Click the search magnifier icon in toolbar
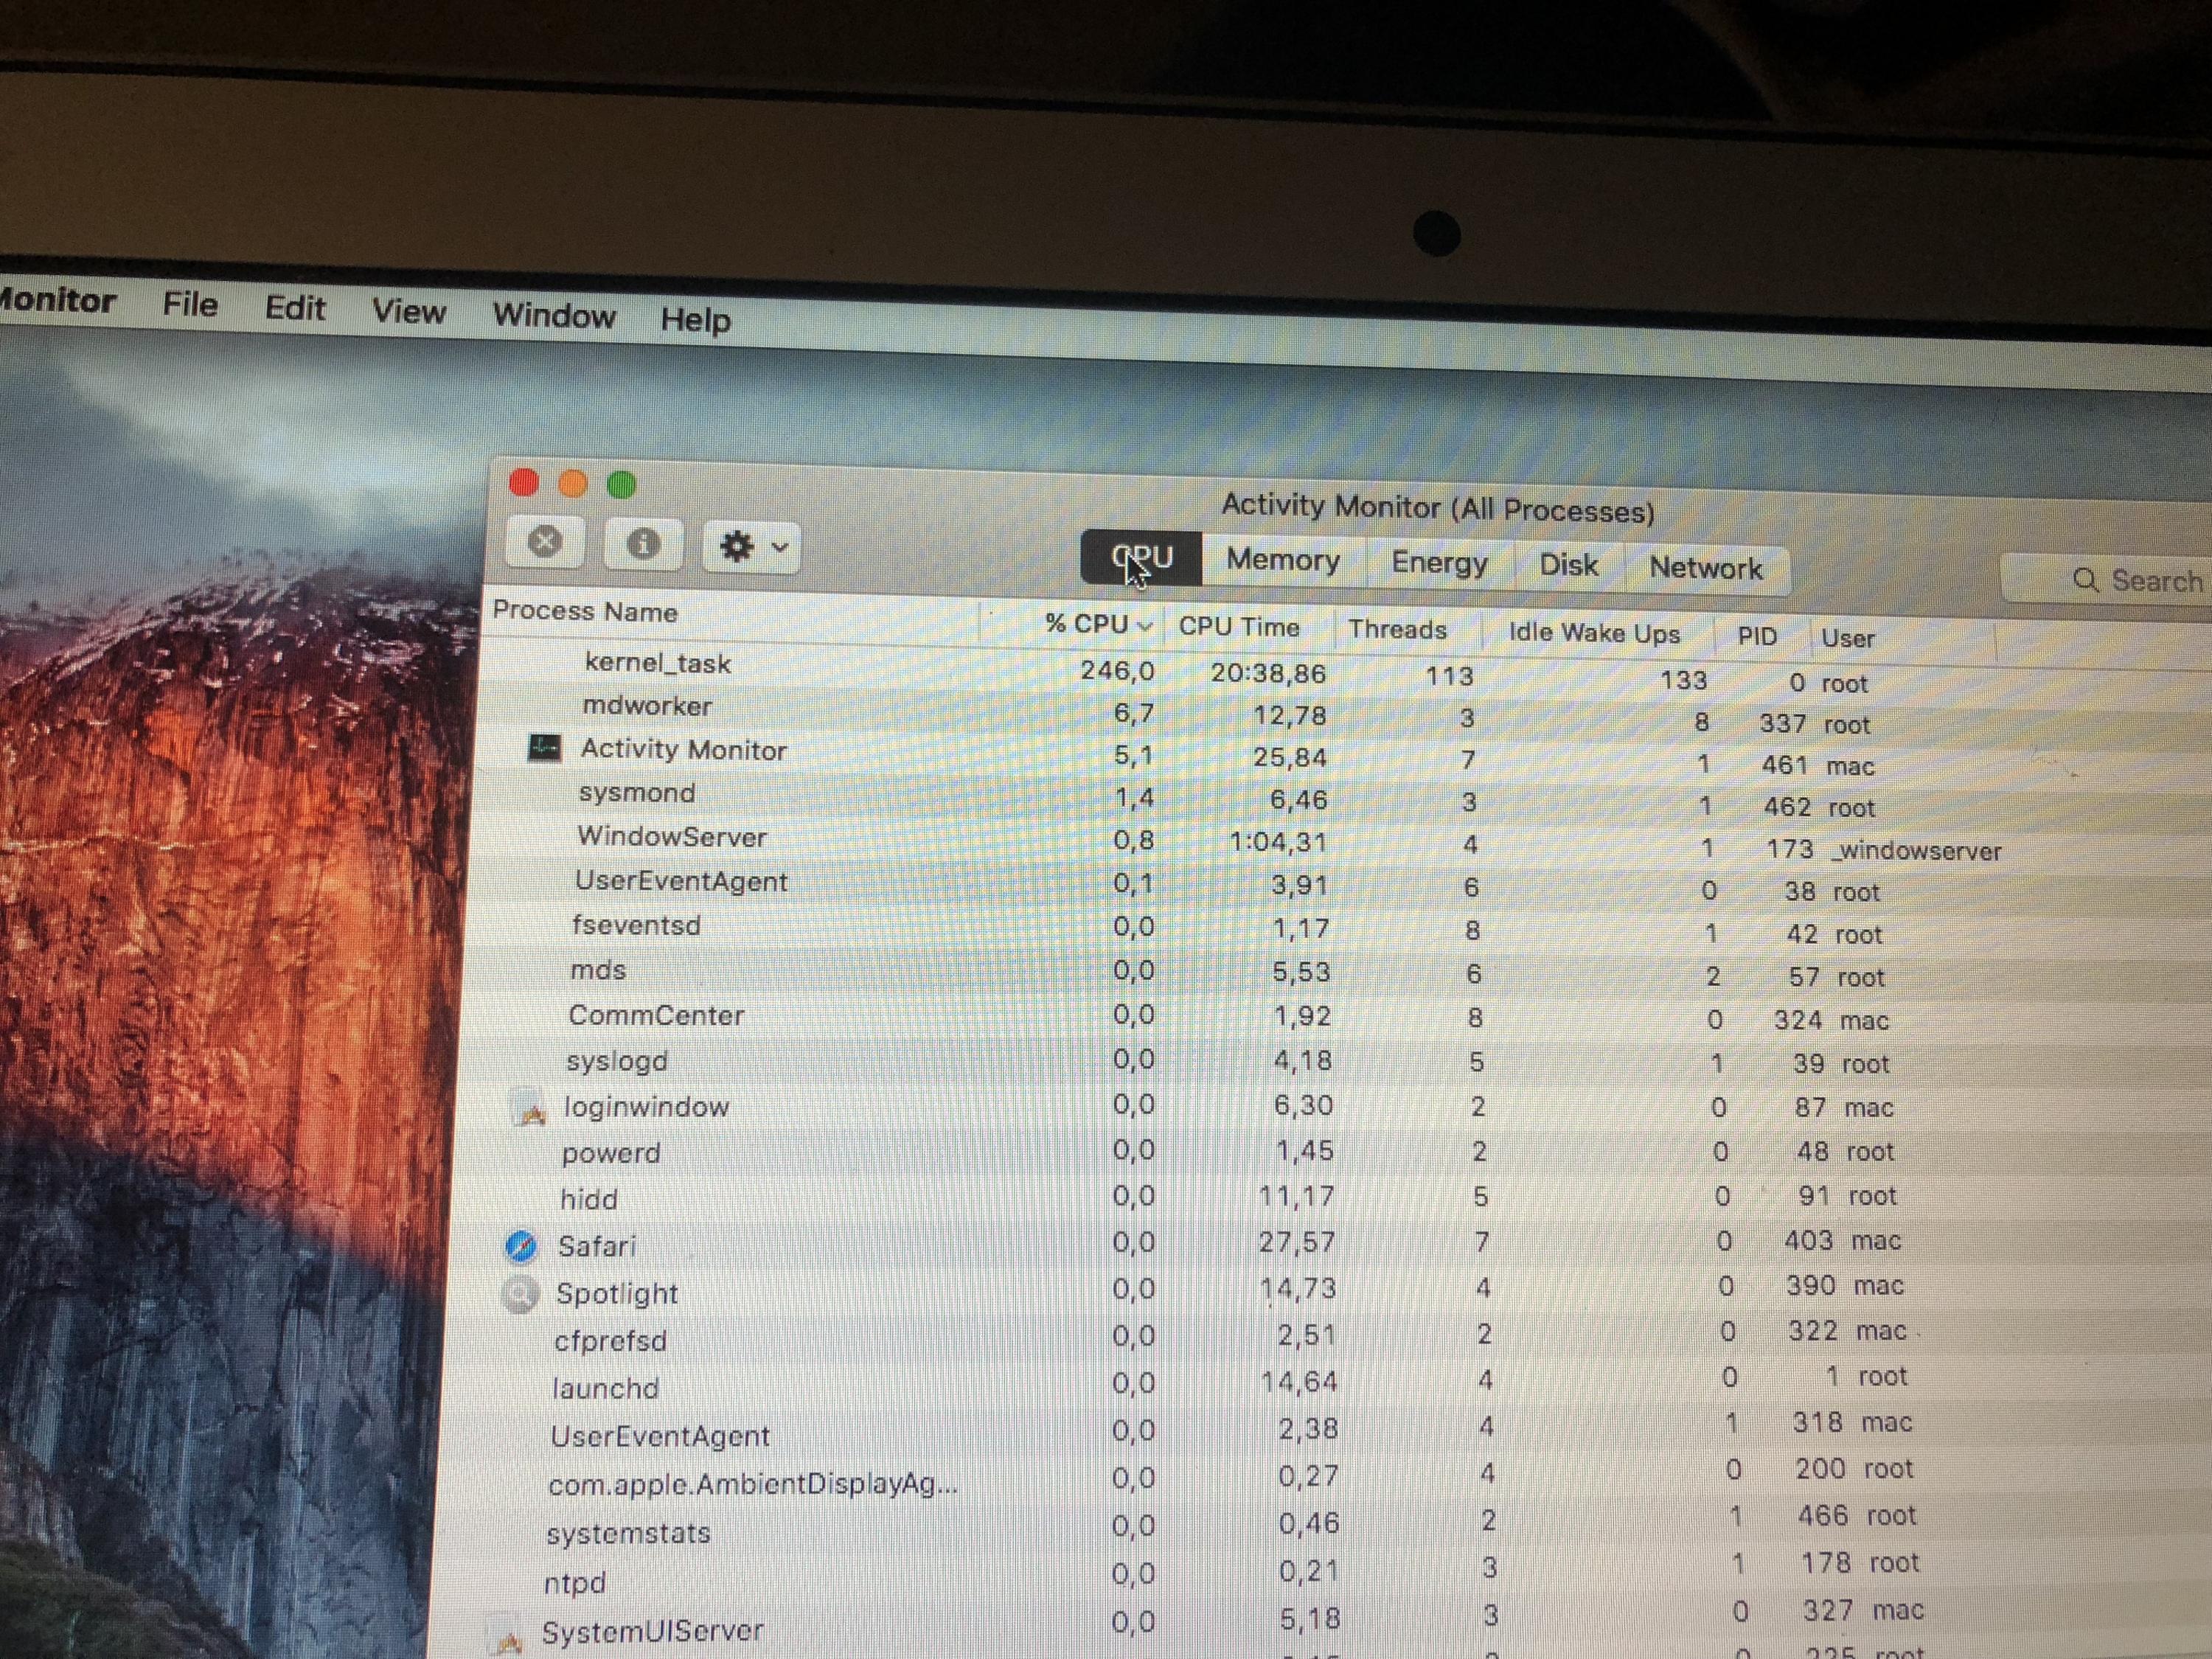 [x=2085, y=580]
